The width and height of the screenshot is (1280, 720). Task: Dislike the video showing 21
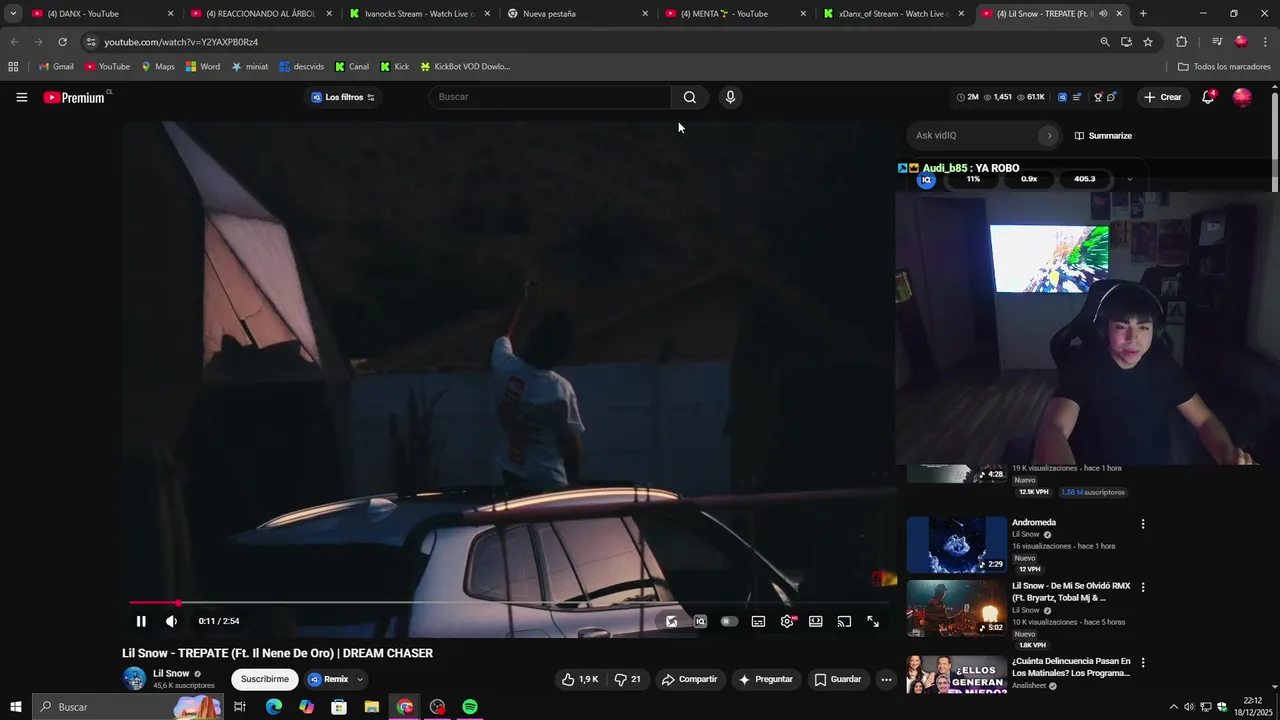(627, 679)
